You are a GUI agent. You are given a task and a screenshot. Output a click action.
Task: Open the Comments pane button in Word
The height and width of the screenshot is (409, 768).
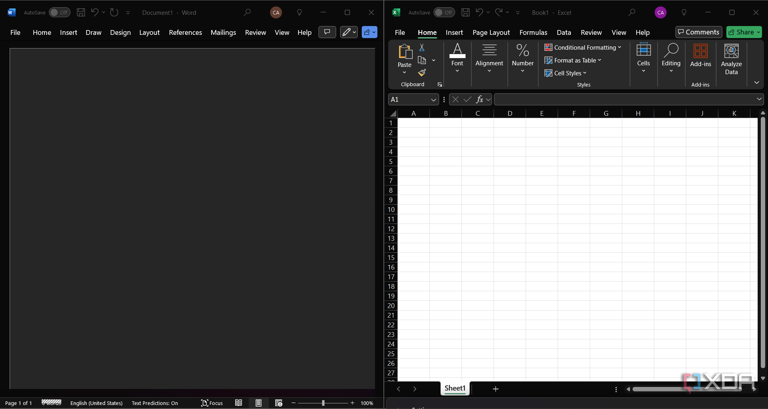(x=327, y=32)
